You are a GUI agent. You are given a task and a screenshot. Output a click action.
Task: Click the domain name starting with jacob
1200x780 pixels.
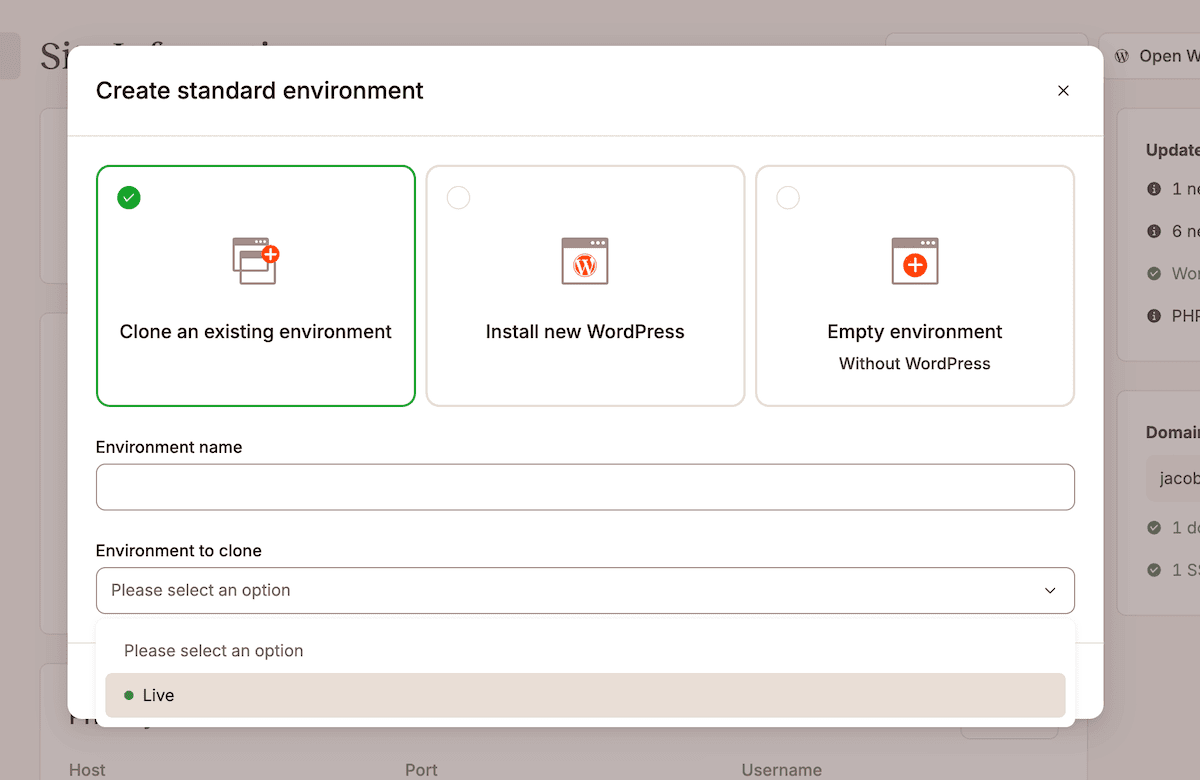tap(1180, 478)
